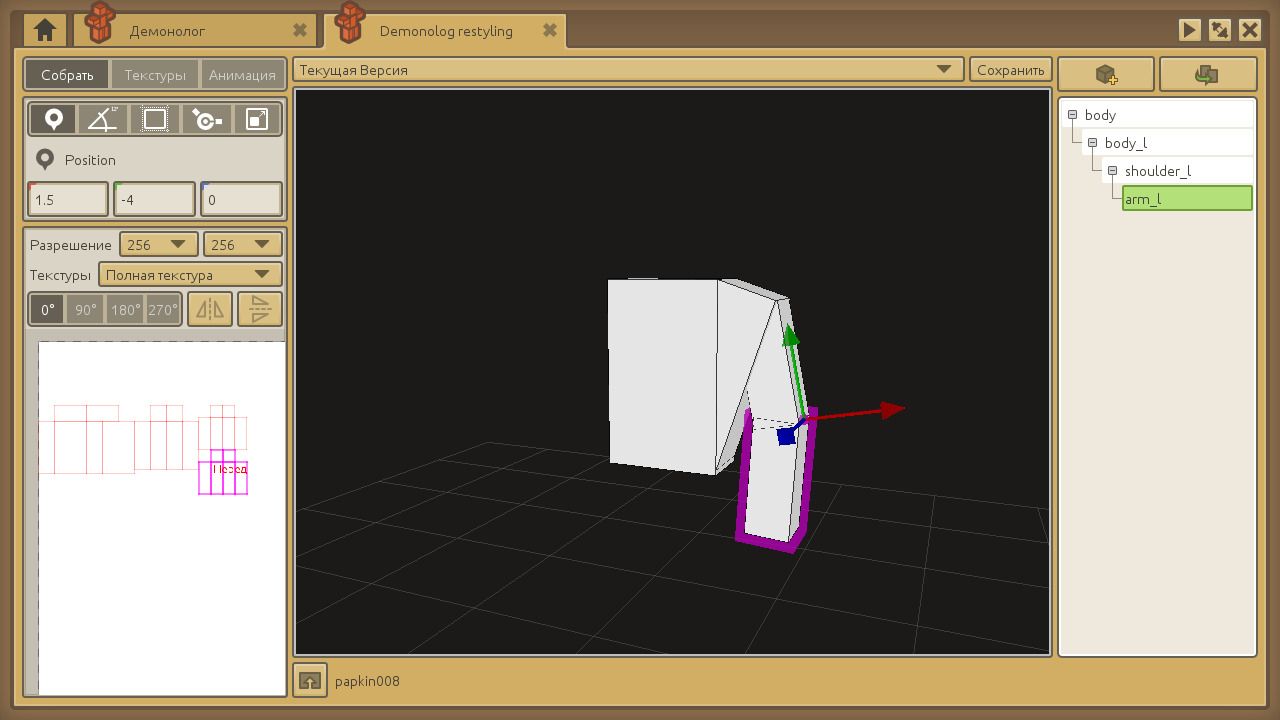Viewport: 1280px width, 720px height.
Task: Click the Сохранить button
Action: (1010, 70)
